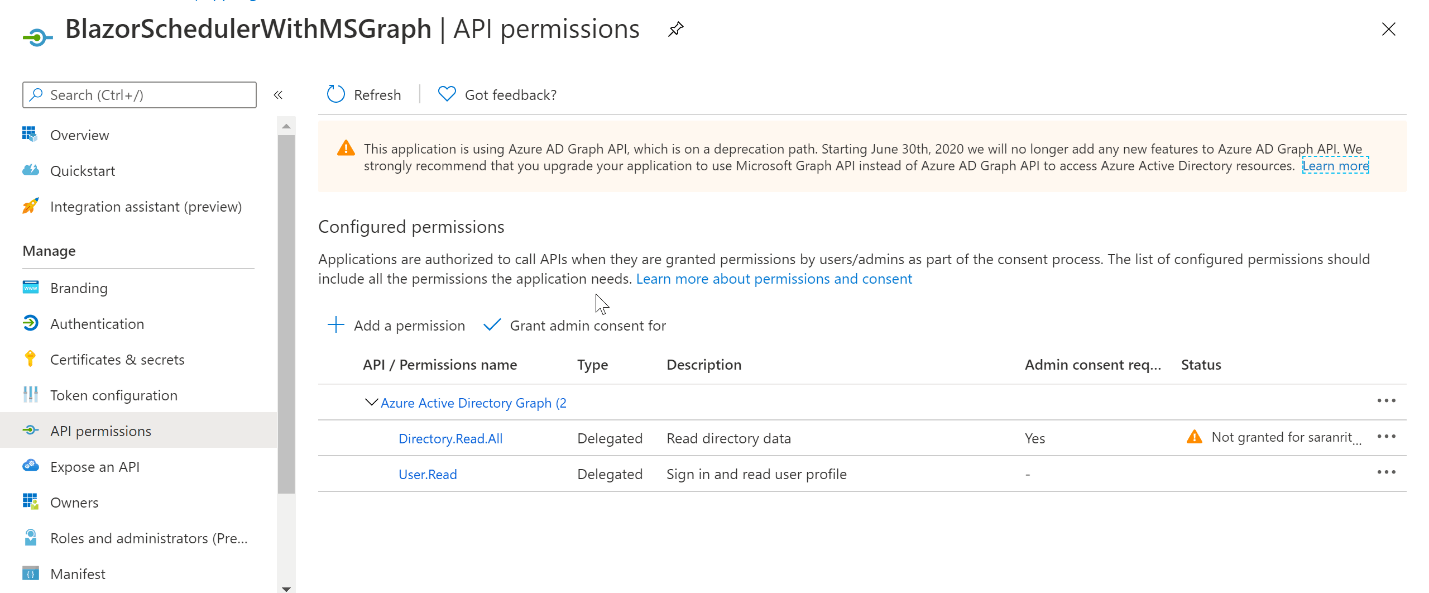Click the Token configuration icon
Viewport: 1429px width, 593px height.
[31, 395]
